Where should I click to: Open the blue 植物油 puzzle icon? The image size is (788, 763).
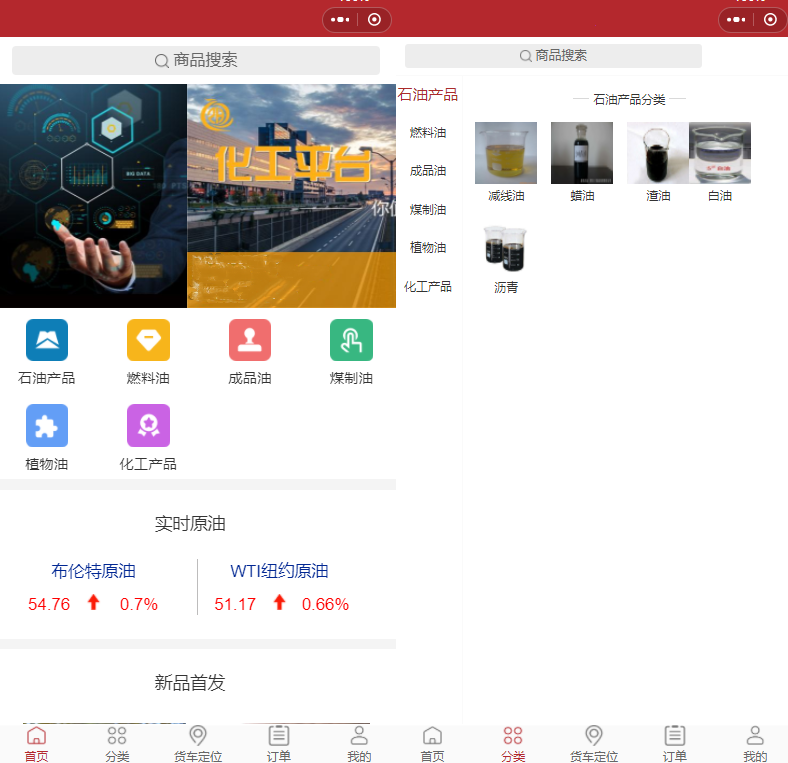point(47,425)
